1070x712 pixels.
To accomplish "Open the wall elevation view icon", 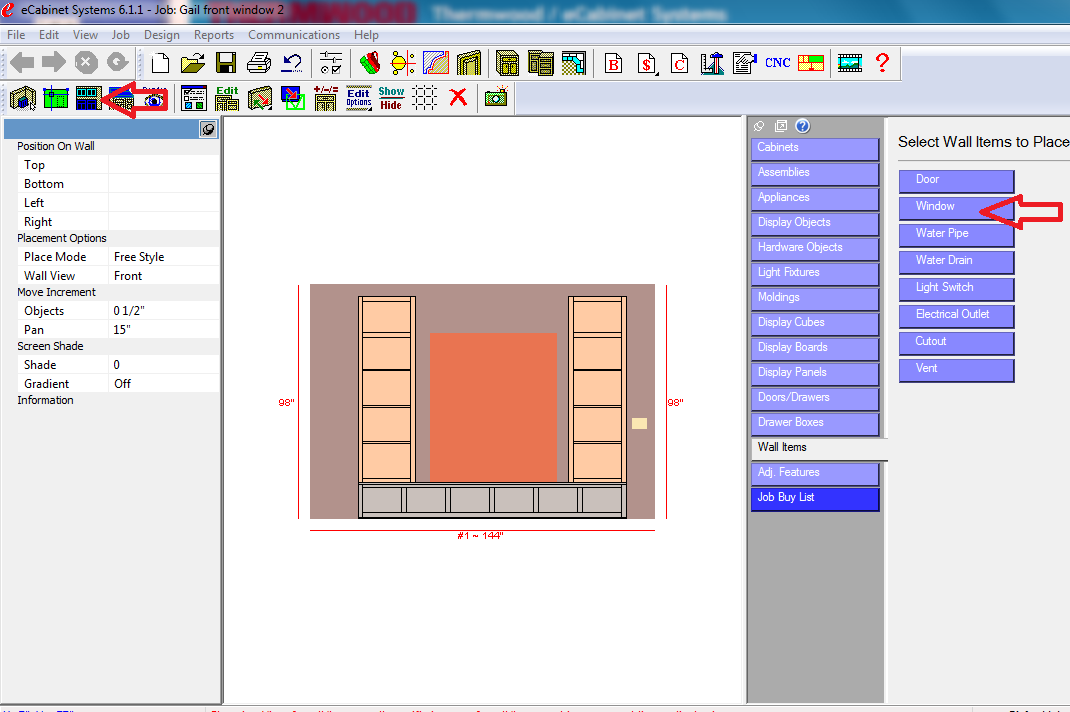I will tap(89, 98).
